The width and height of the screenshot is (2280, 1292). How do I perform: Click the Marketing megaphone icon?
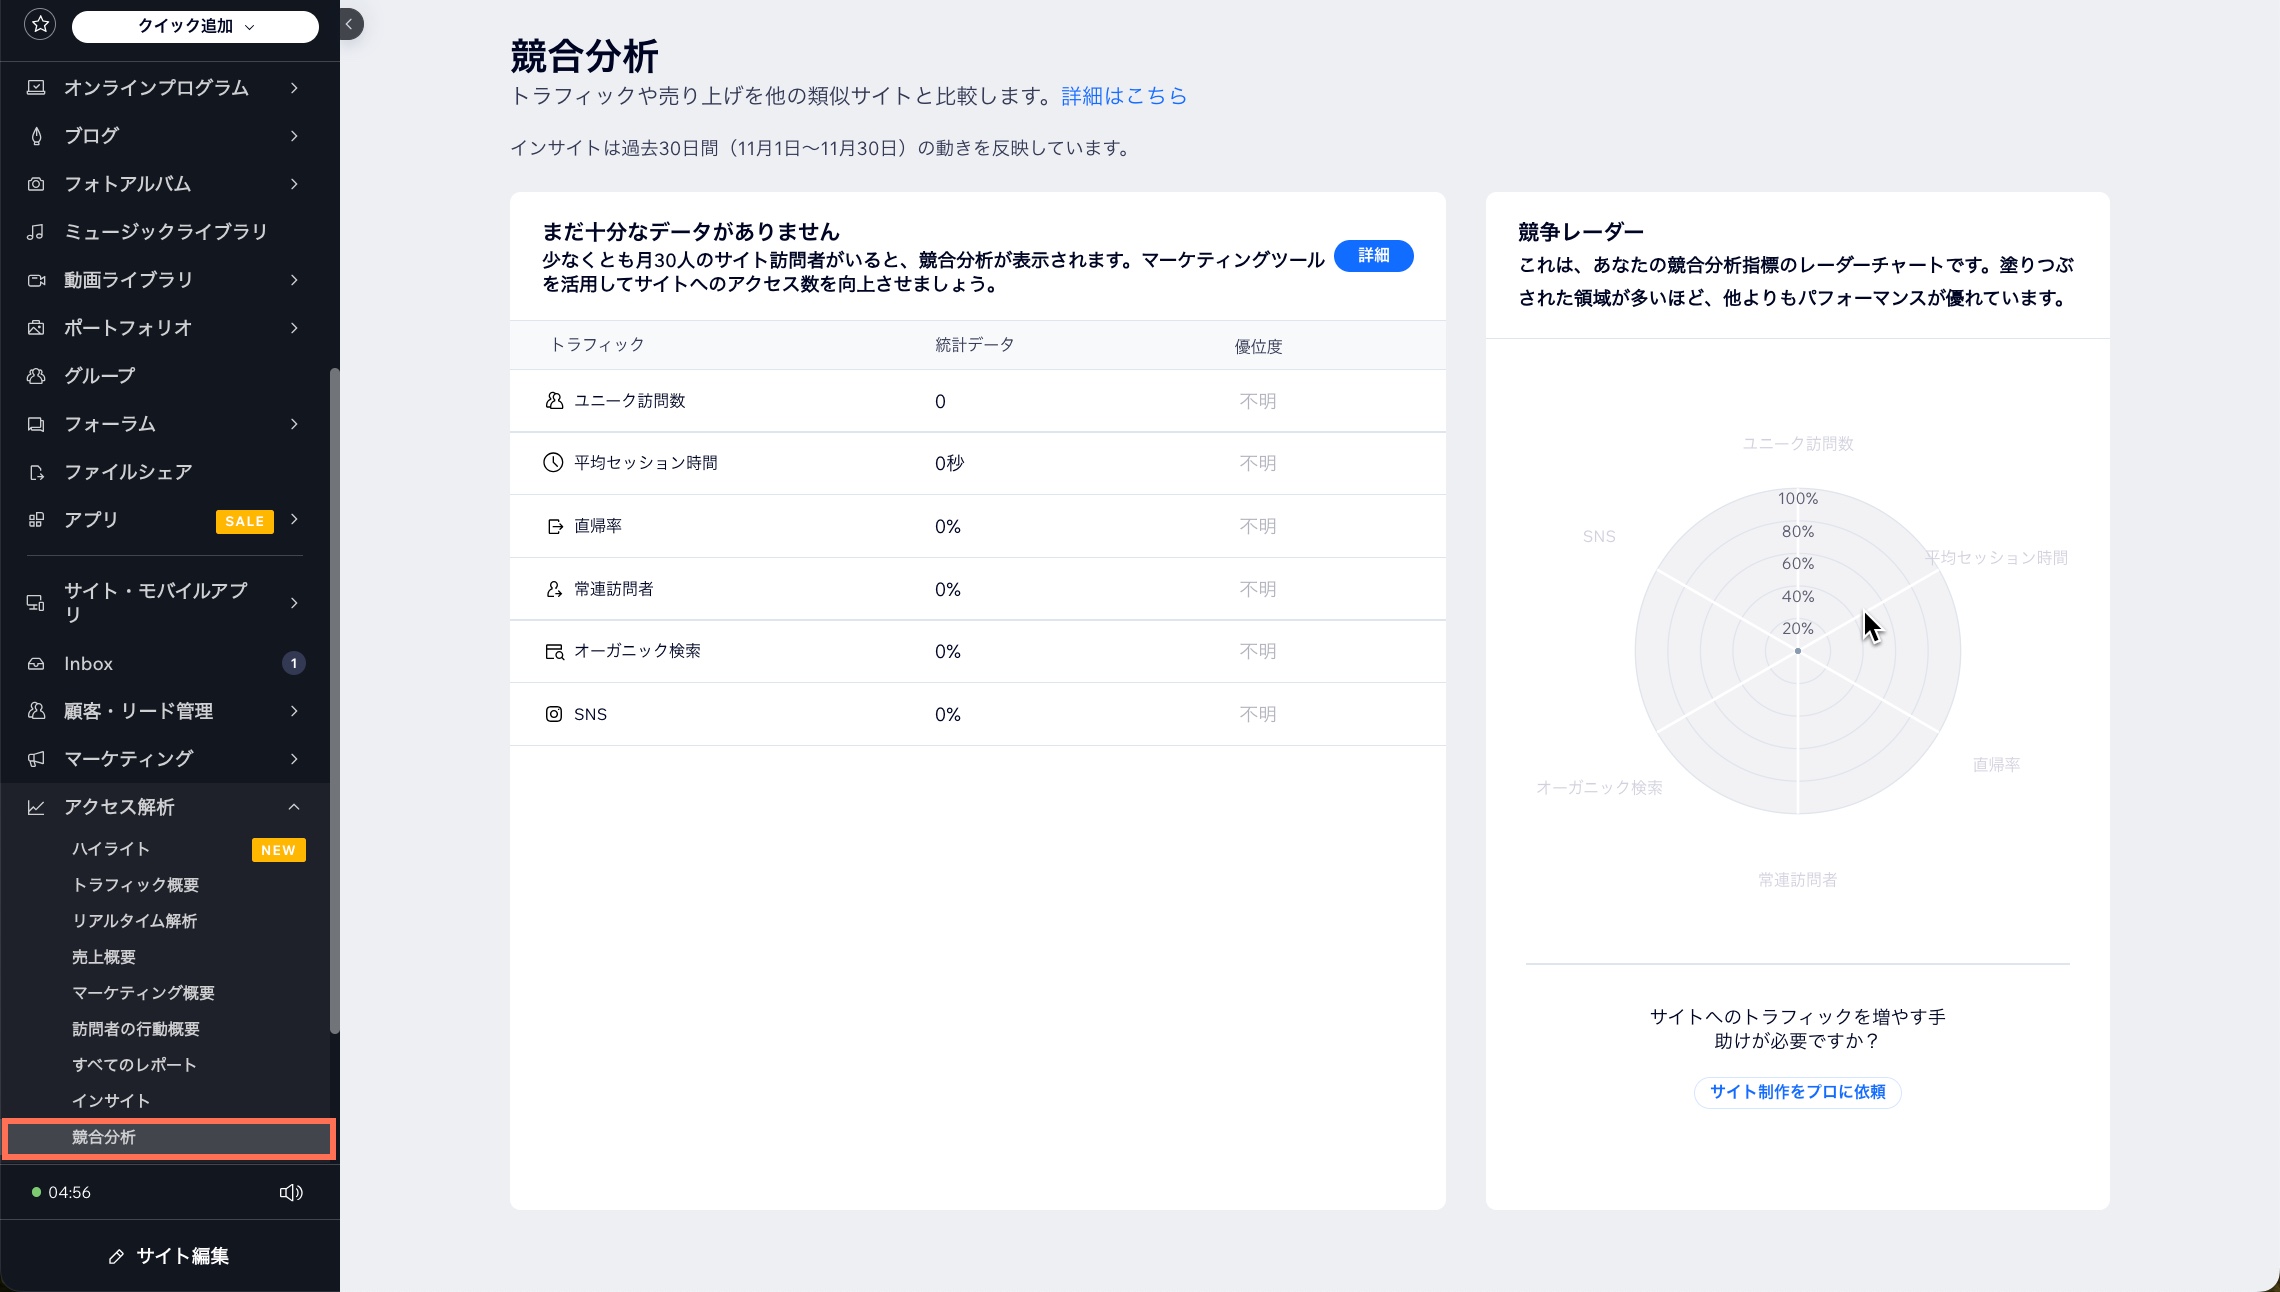point(36,759)
